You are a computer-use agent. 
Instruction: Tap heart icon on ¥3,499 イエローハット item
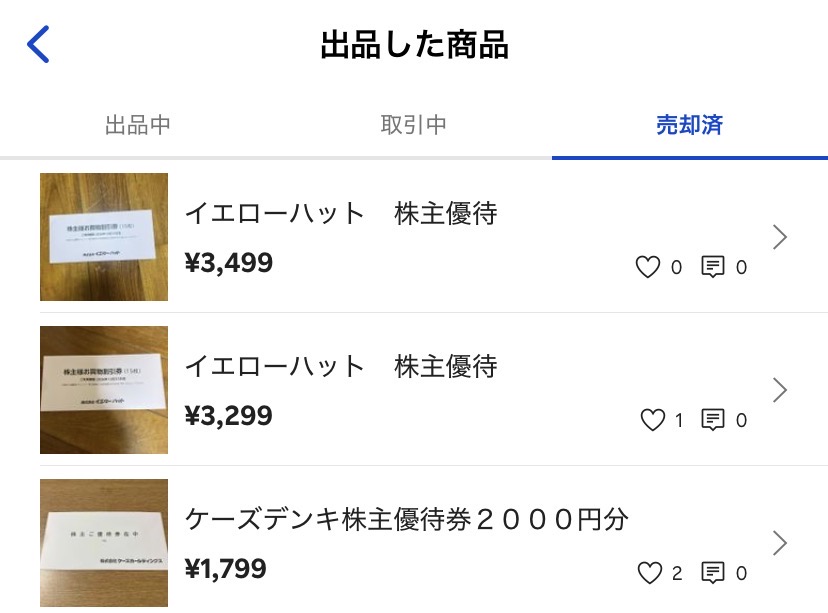[x=648, y=267]
